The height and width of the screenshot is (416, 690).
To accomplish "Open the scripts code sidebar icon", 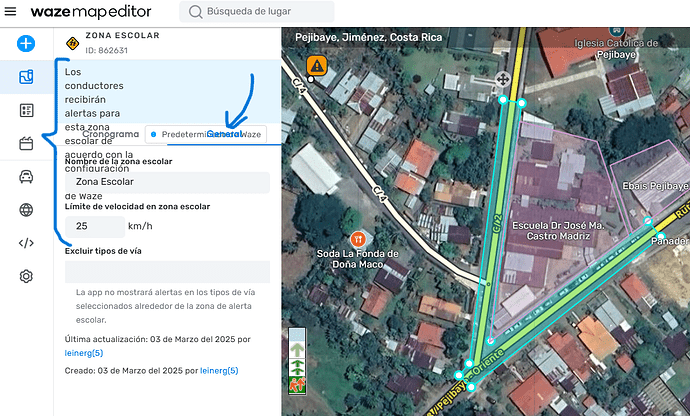I will 26,243.
